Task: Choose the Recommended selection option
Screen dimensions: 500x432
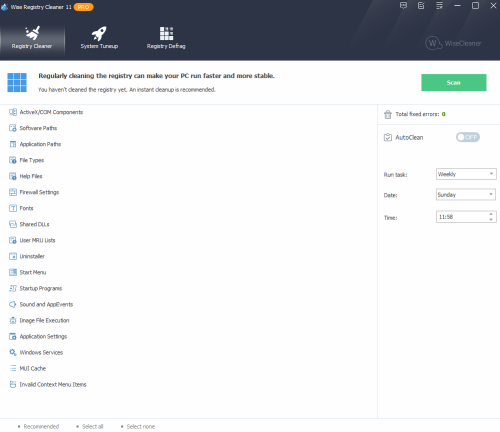Action: point(41,427)
